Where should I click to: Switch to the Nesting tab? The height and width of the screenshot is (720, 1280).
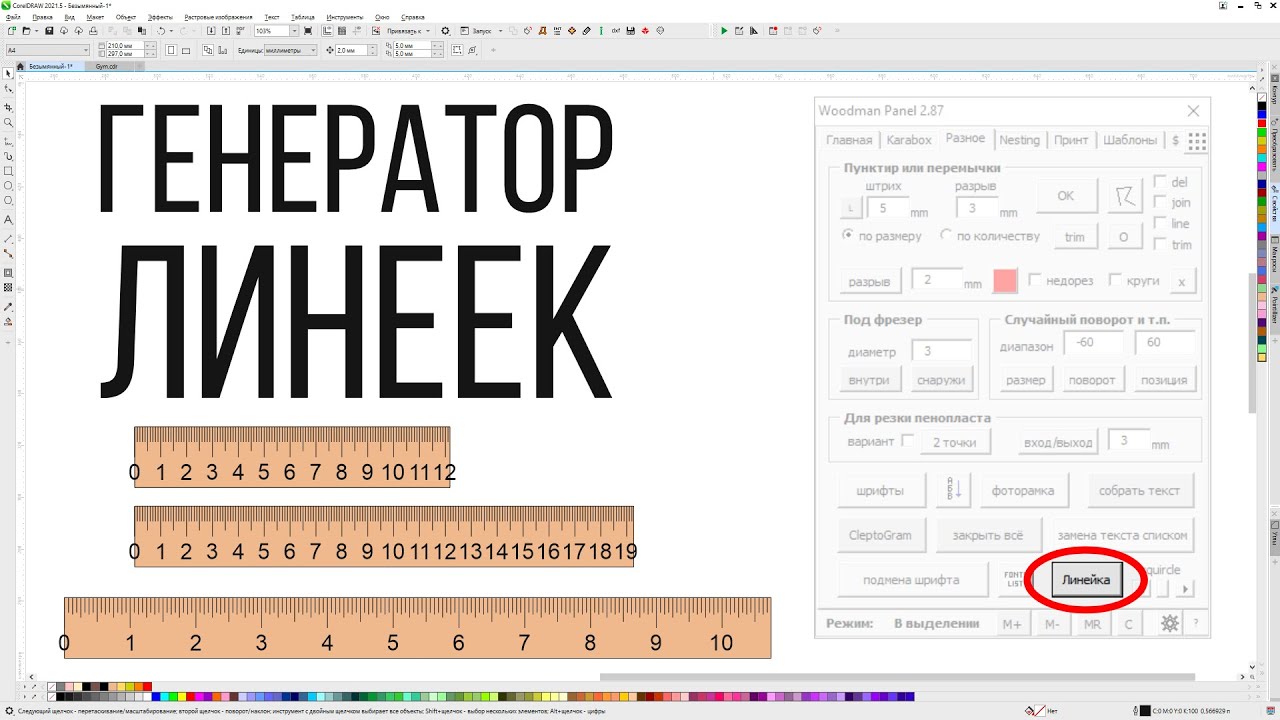1019,140
